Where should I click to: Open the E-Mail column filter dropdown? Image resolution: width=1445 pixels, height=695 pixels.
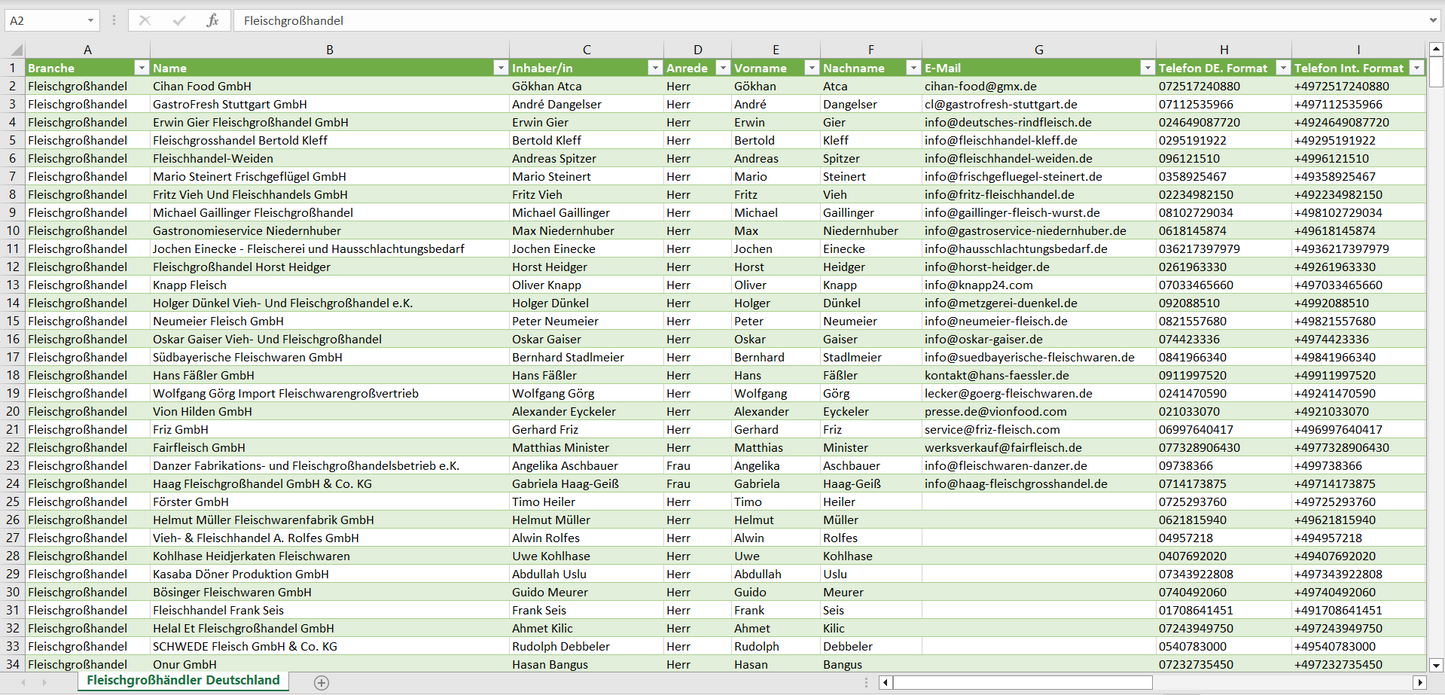click(1146, 68)
